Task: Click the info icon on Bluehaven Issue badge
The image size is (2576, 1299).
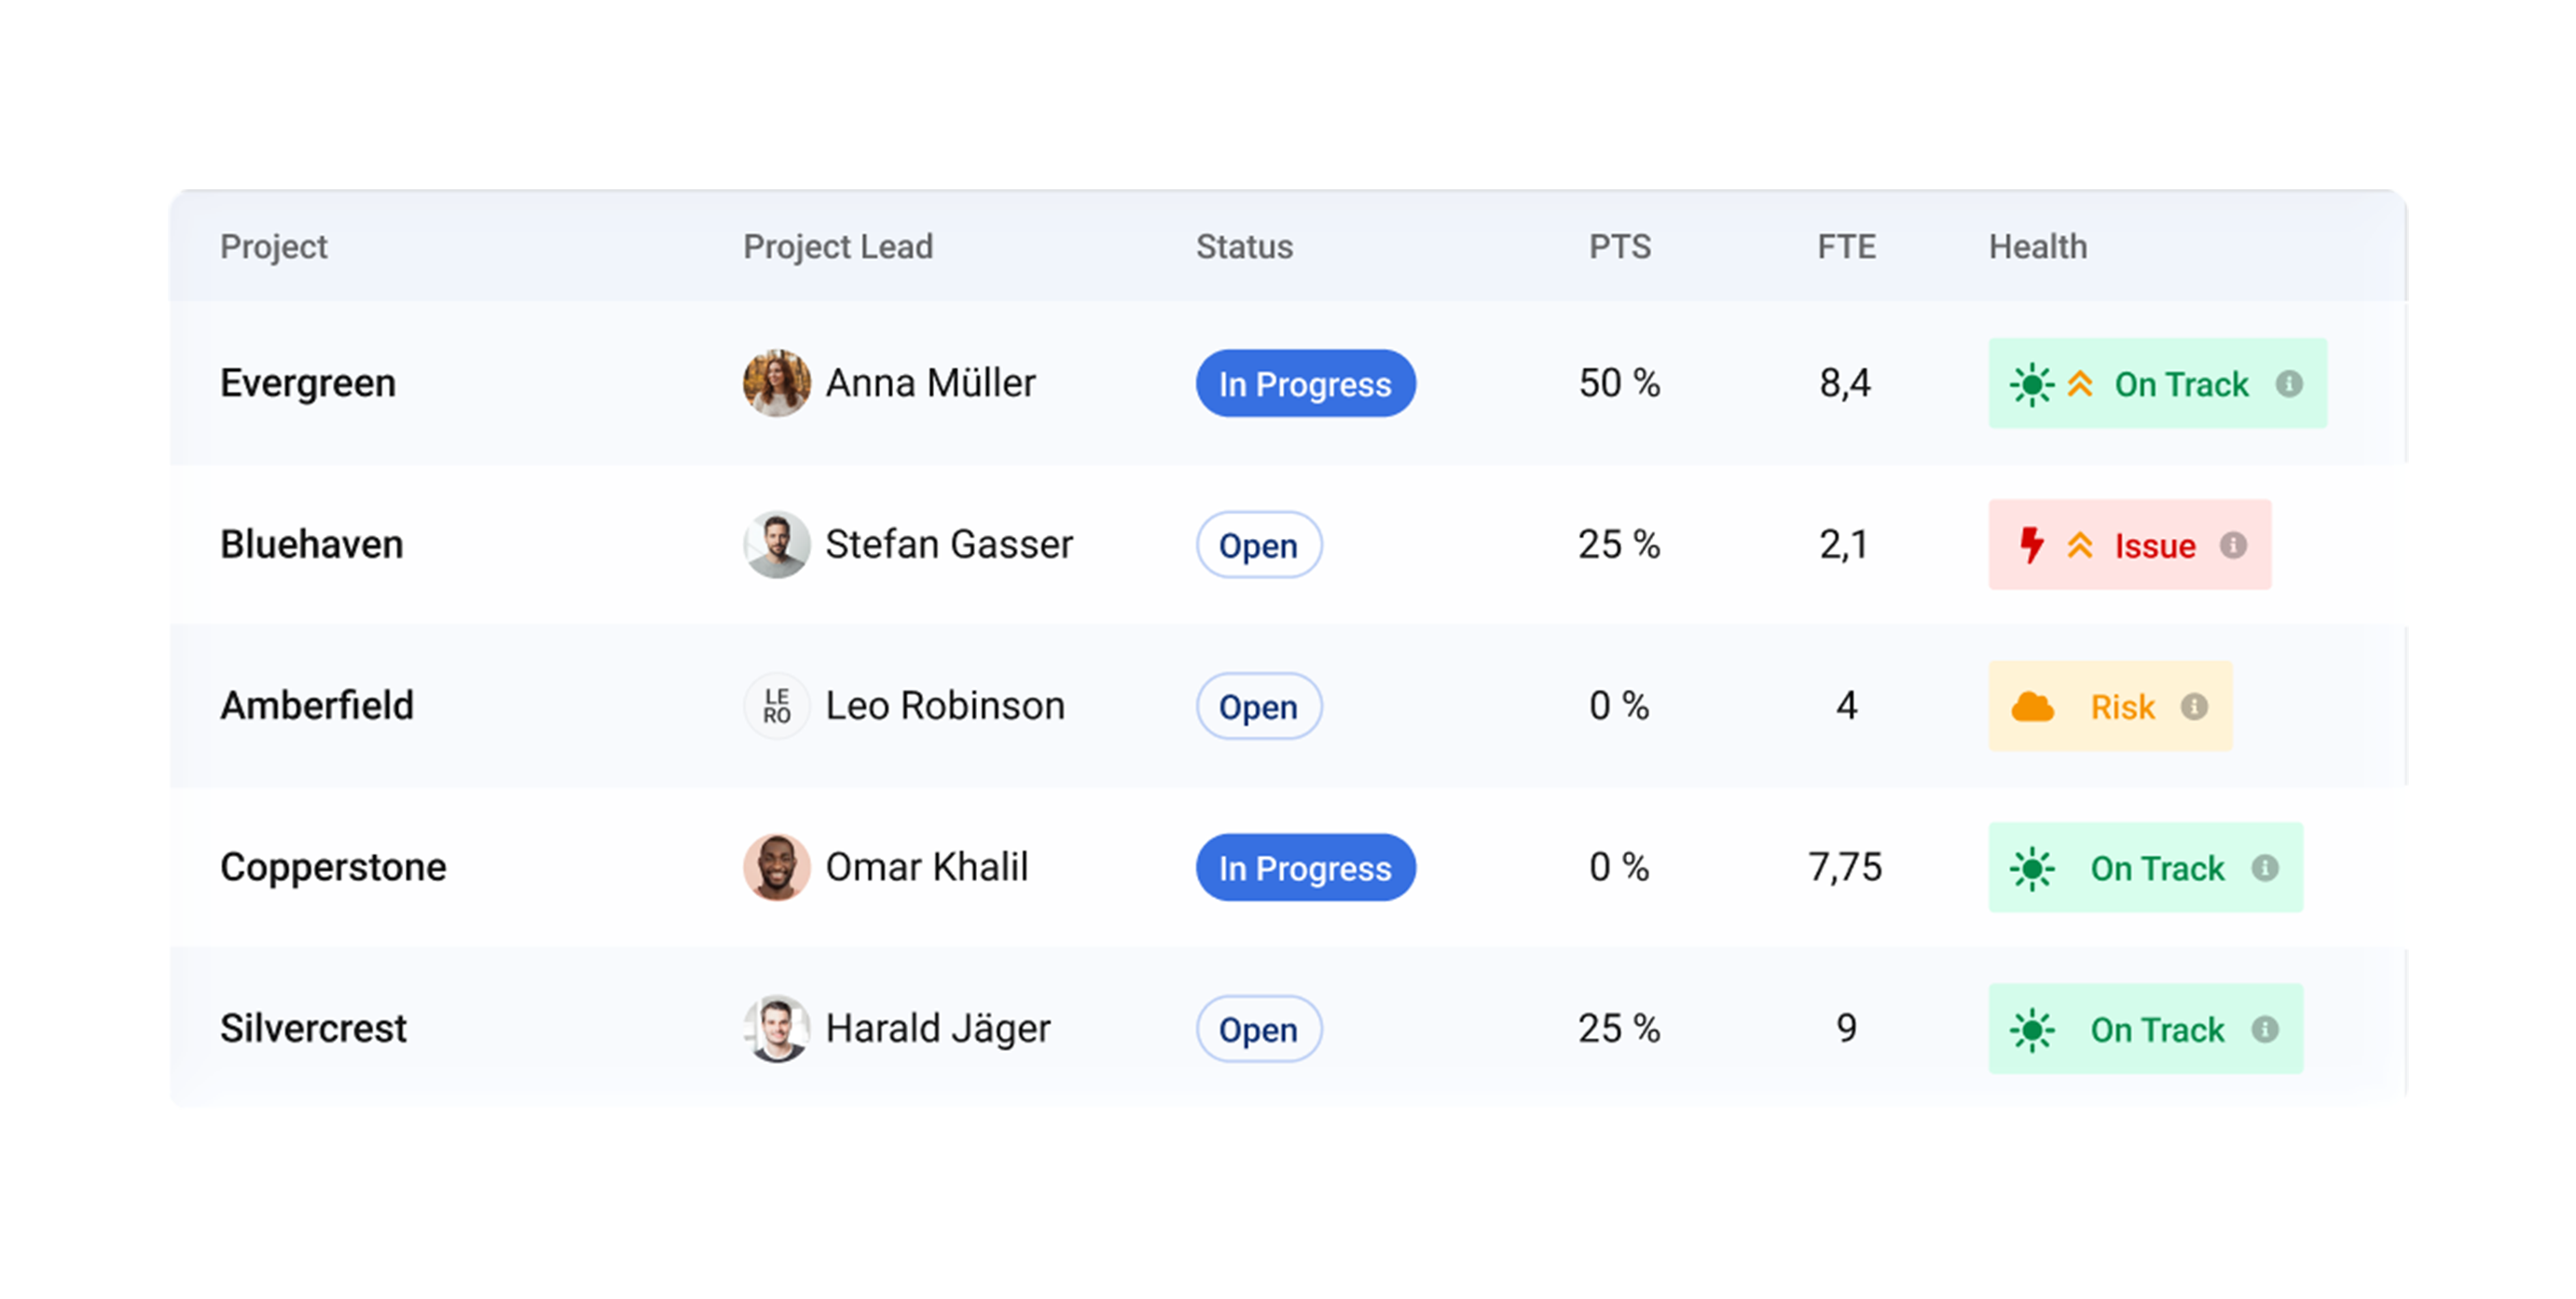Action: (x=2233, y=545)
